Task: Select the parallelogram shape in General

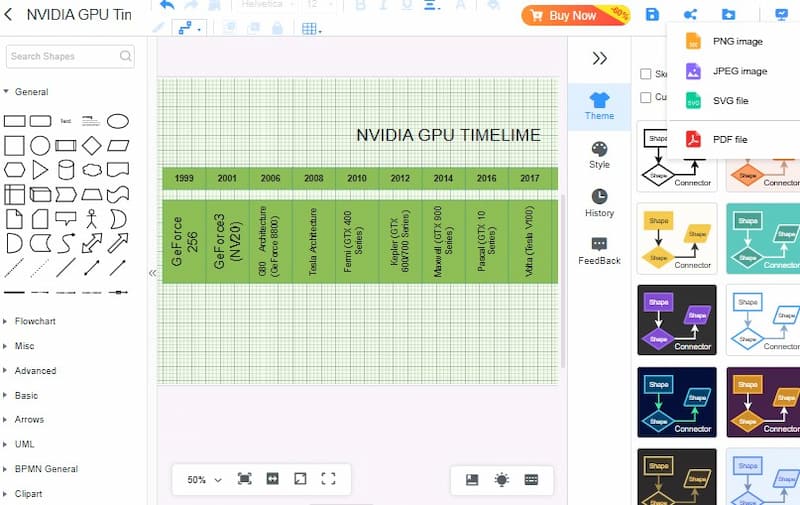Action: (118, 145)
